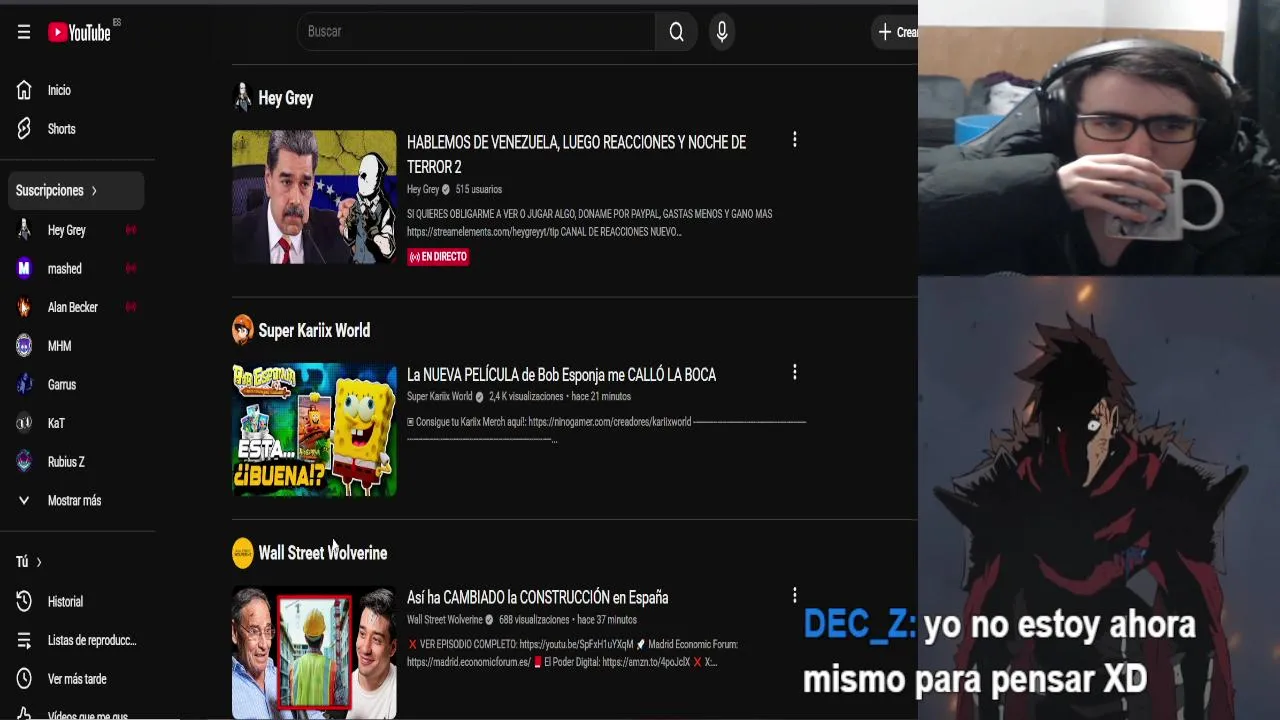Open the Venezuela live stream thumbnail

tap(314, 197)
